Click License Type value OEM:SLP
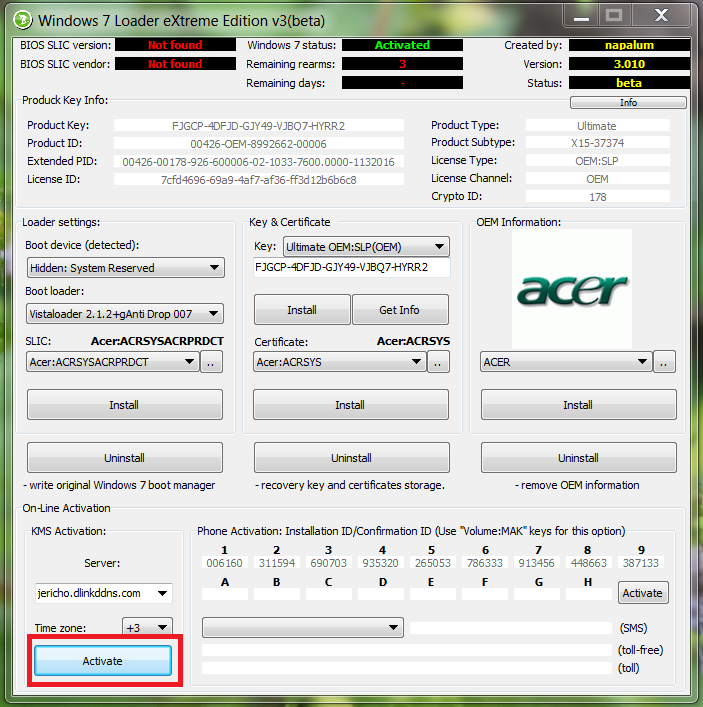 coord(597,161)
